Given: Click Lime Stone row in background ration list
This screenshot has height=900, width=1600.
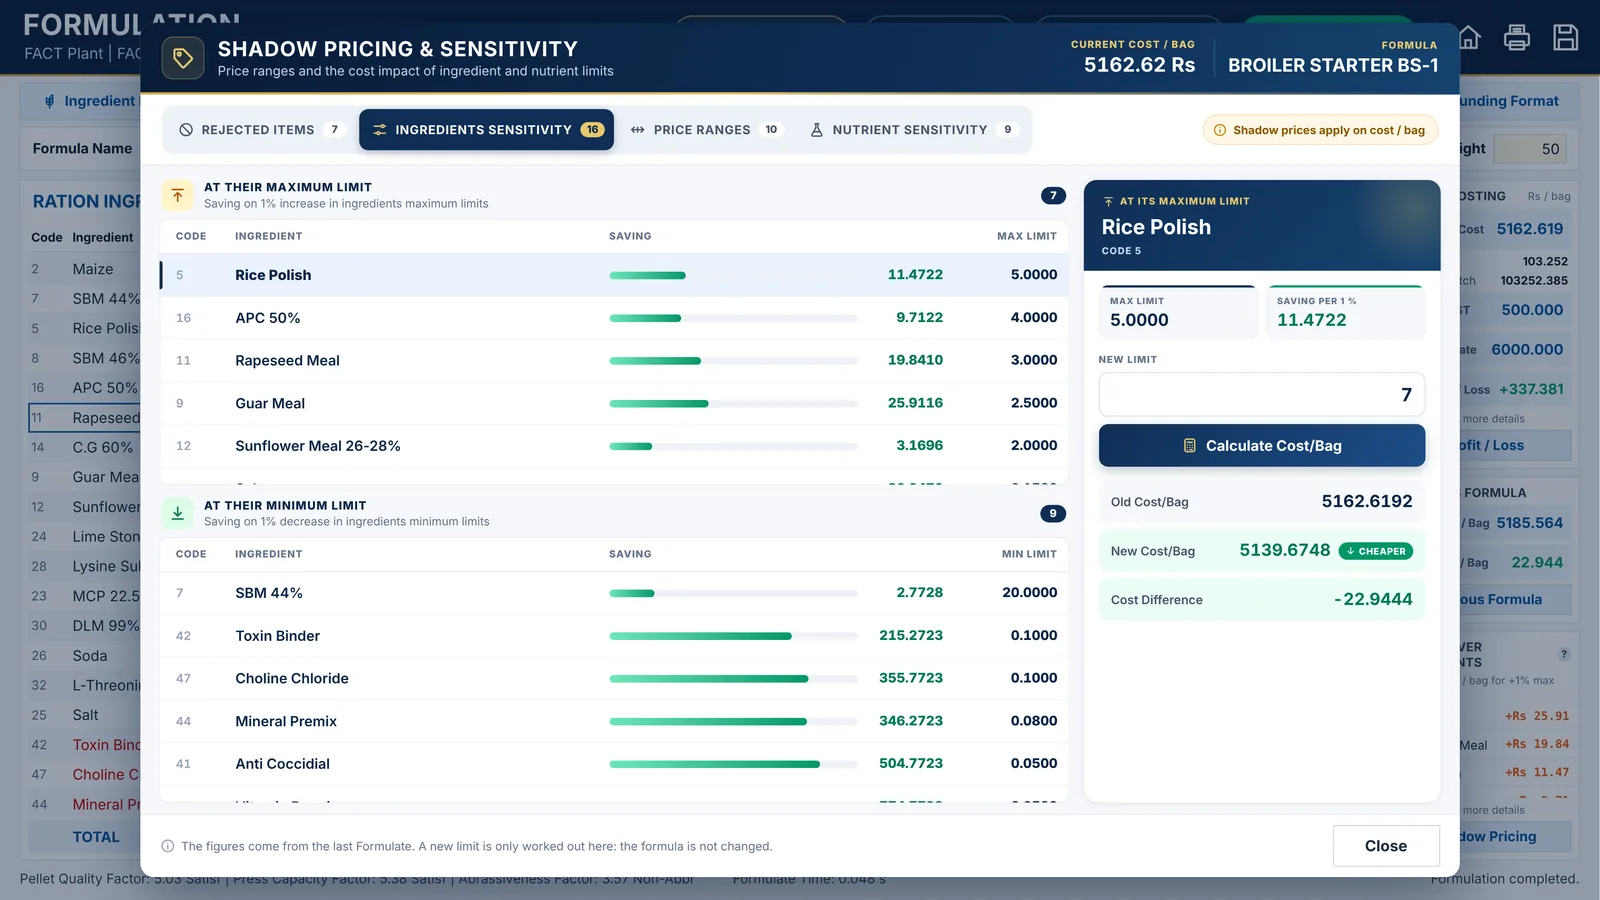Looking at the screenshot, I should 85,537.
